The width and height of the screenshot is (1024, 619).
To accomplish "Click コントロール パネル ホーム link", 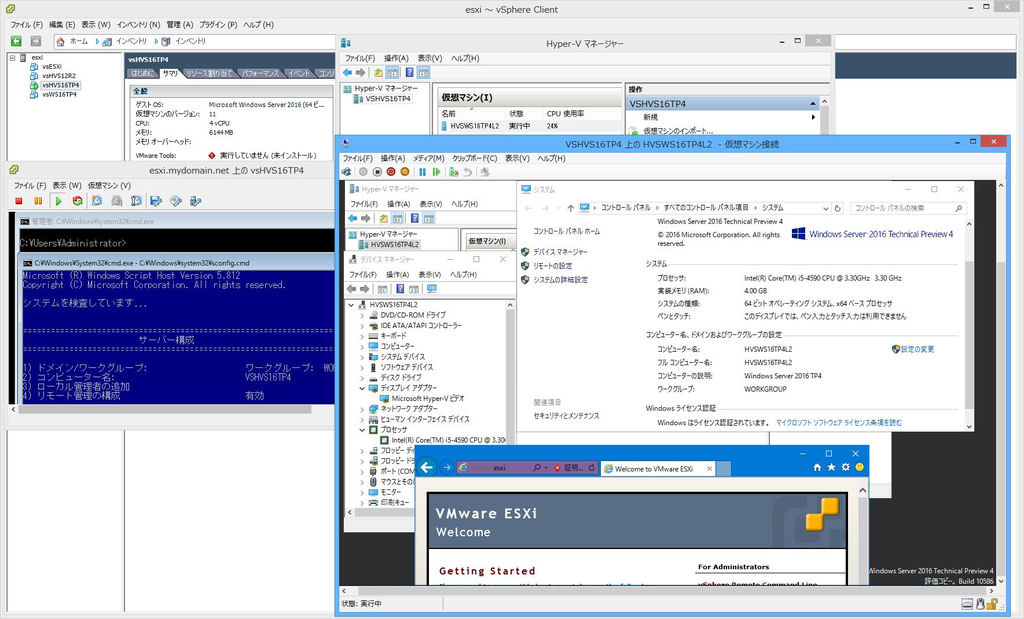I will pos(566,231).
